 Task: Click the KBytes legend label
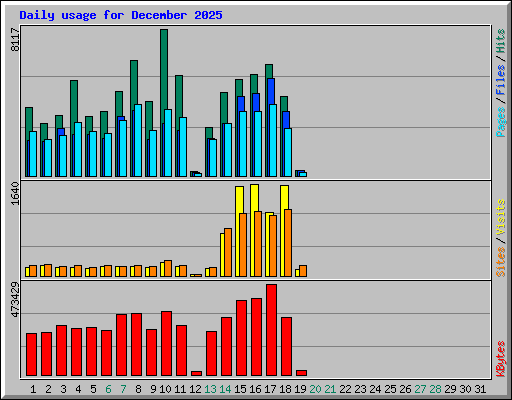tap(500, 359)
